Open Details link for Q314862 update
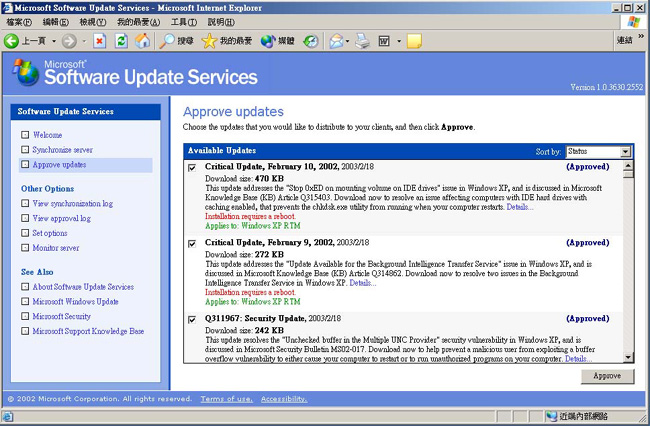 [363, 283]
